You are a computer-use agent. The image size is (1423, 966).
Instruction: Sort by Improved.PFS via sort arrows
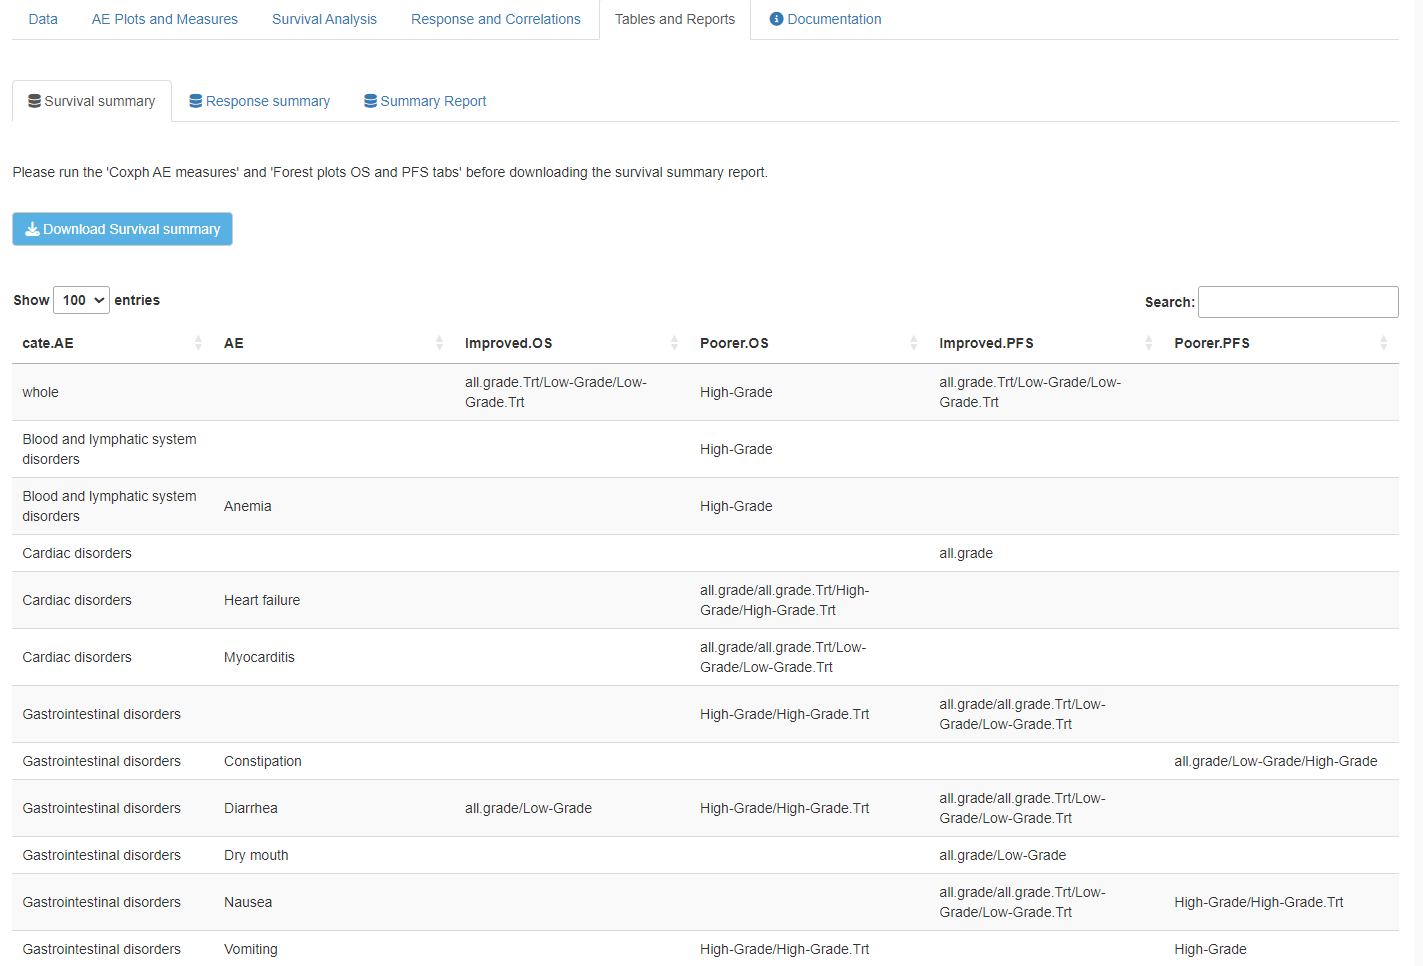pyautogui.click(x=1148, y=343)
